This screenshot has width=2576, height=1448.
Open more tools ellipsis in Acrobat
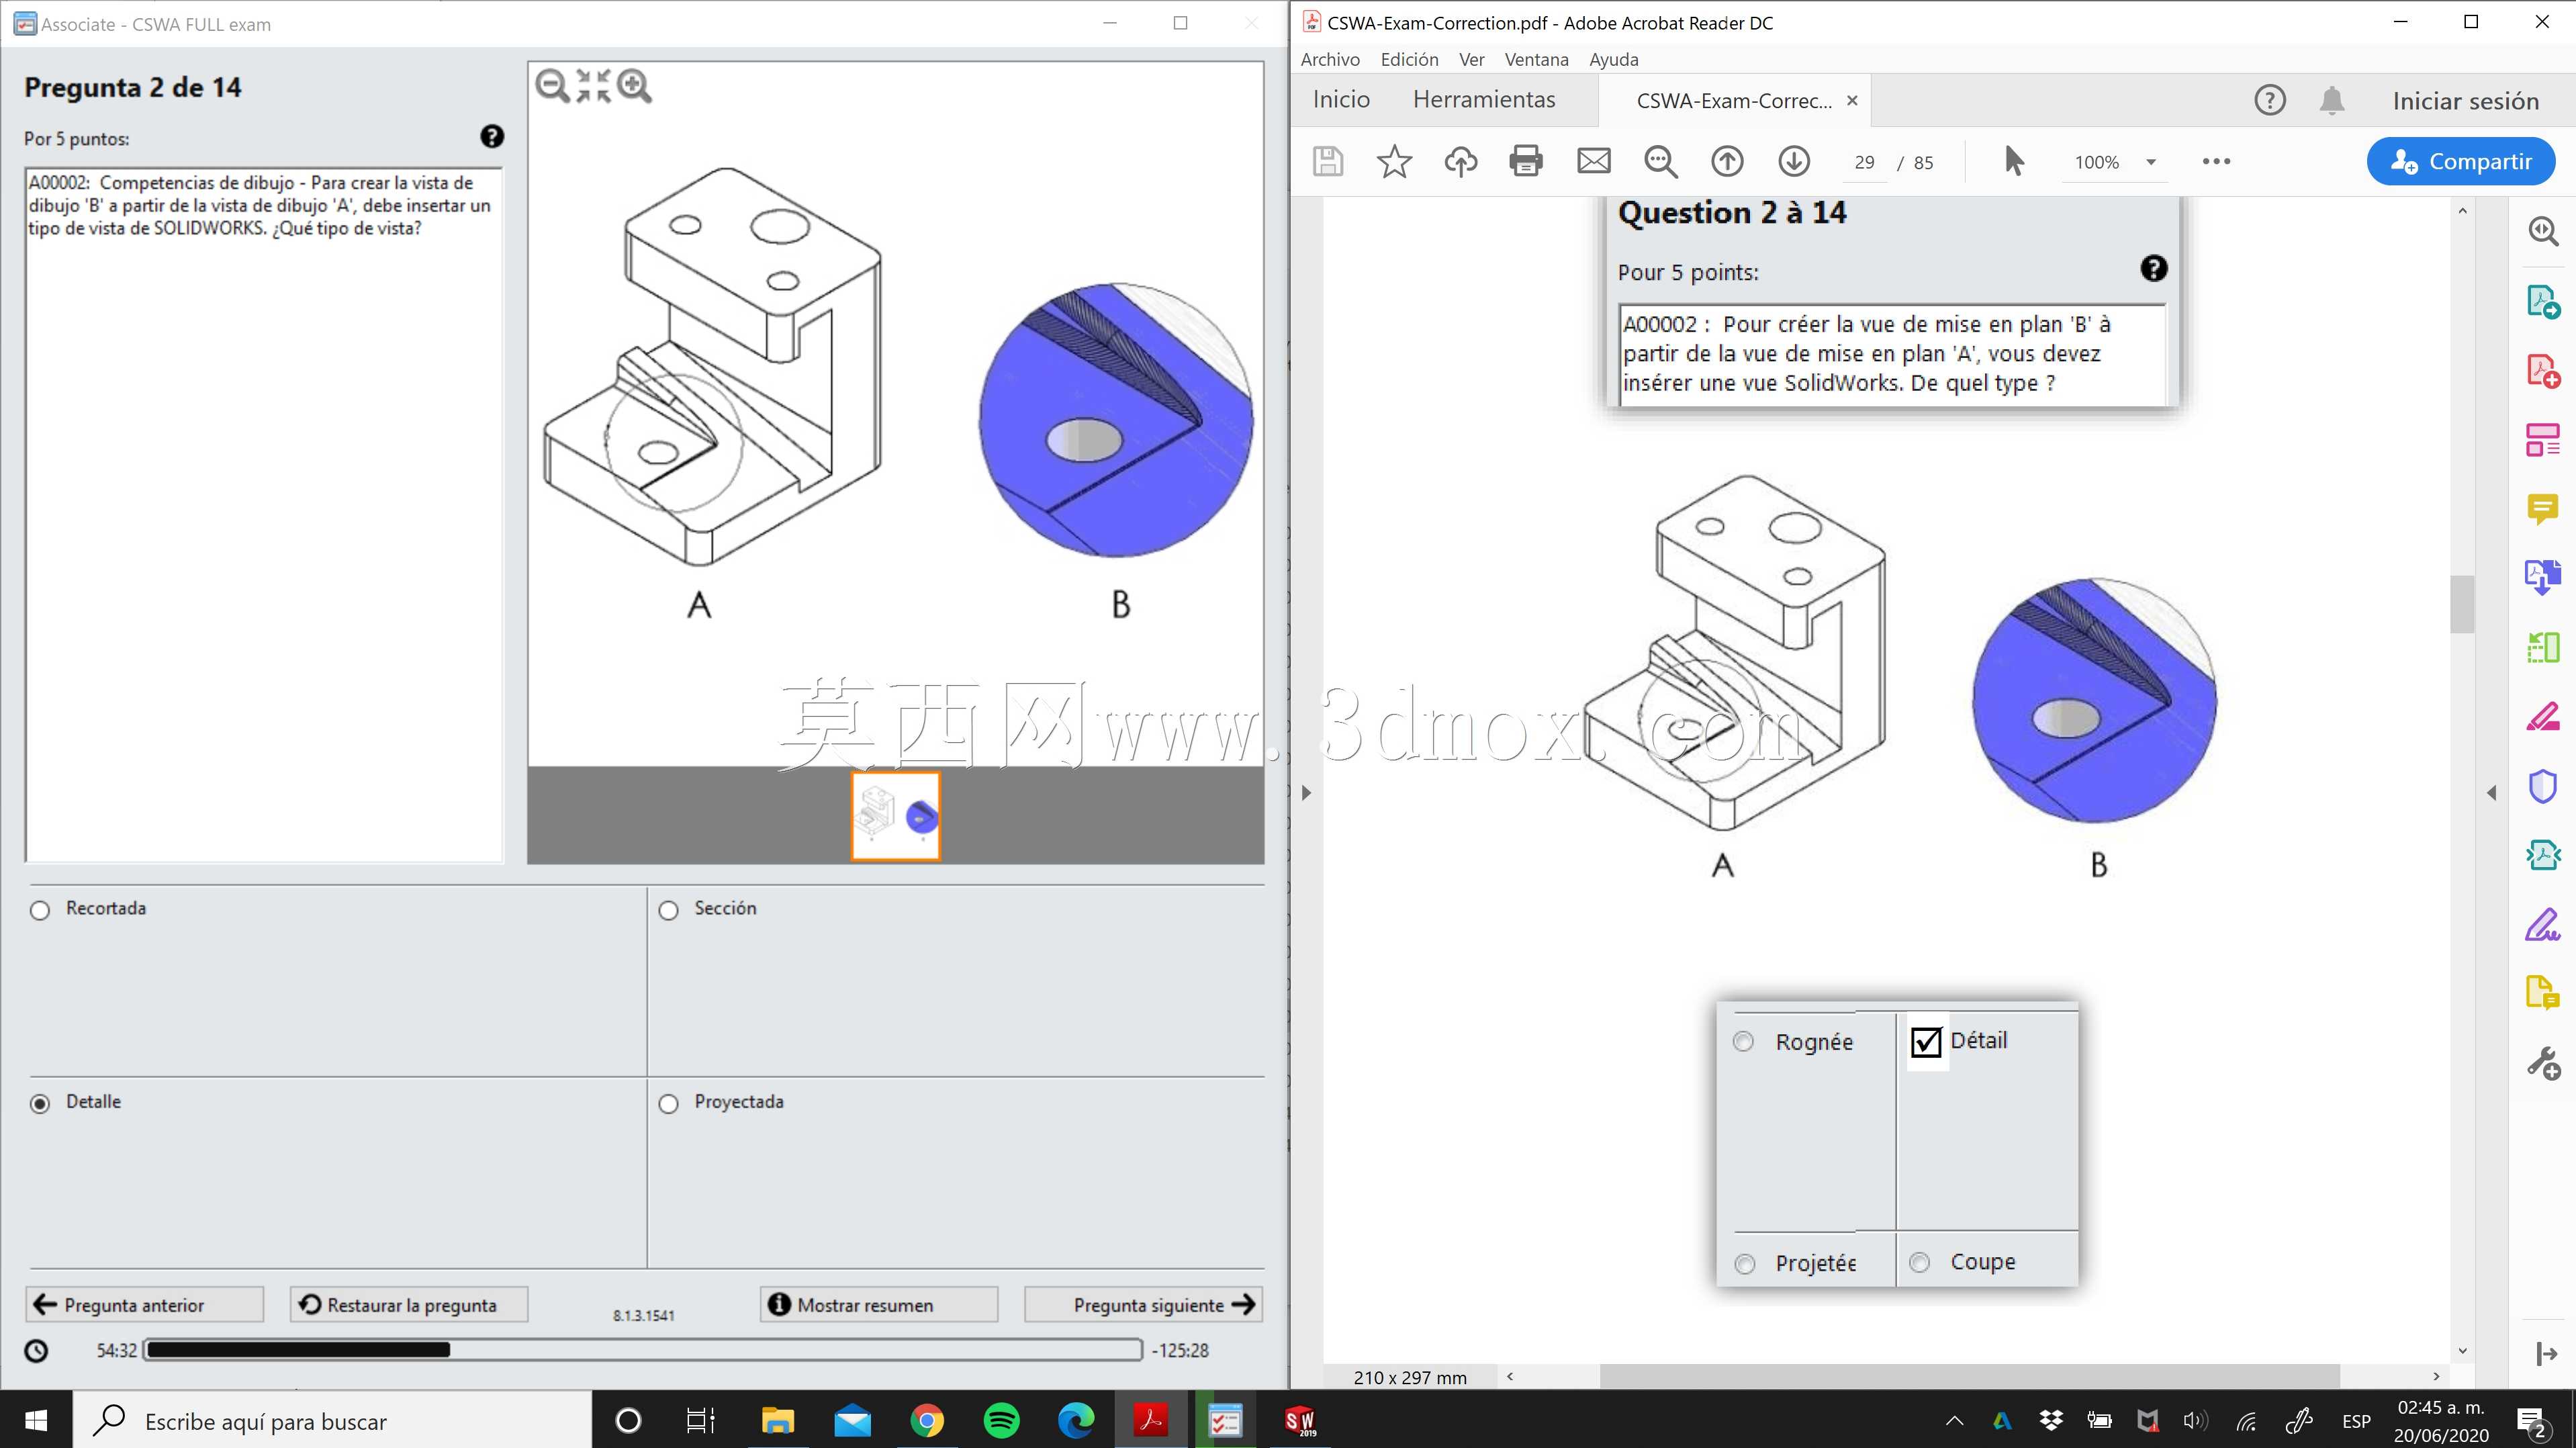2216,162
